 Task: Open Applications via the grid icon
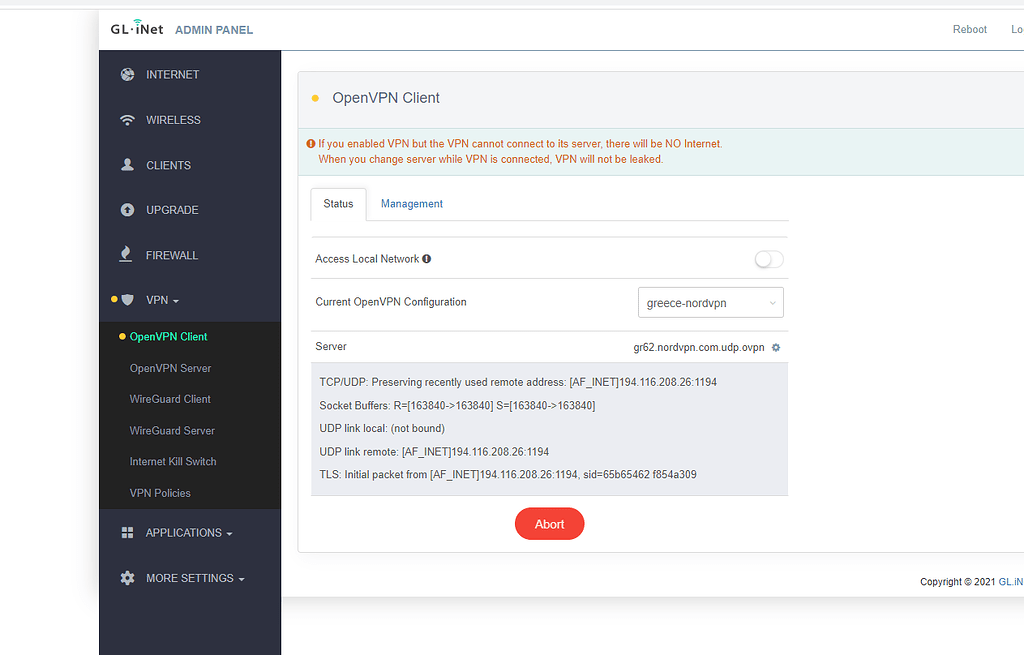coord(127,532)
